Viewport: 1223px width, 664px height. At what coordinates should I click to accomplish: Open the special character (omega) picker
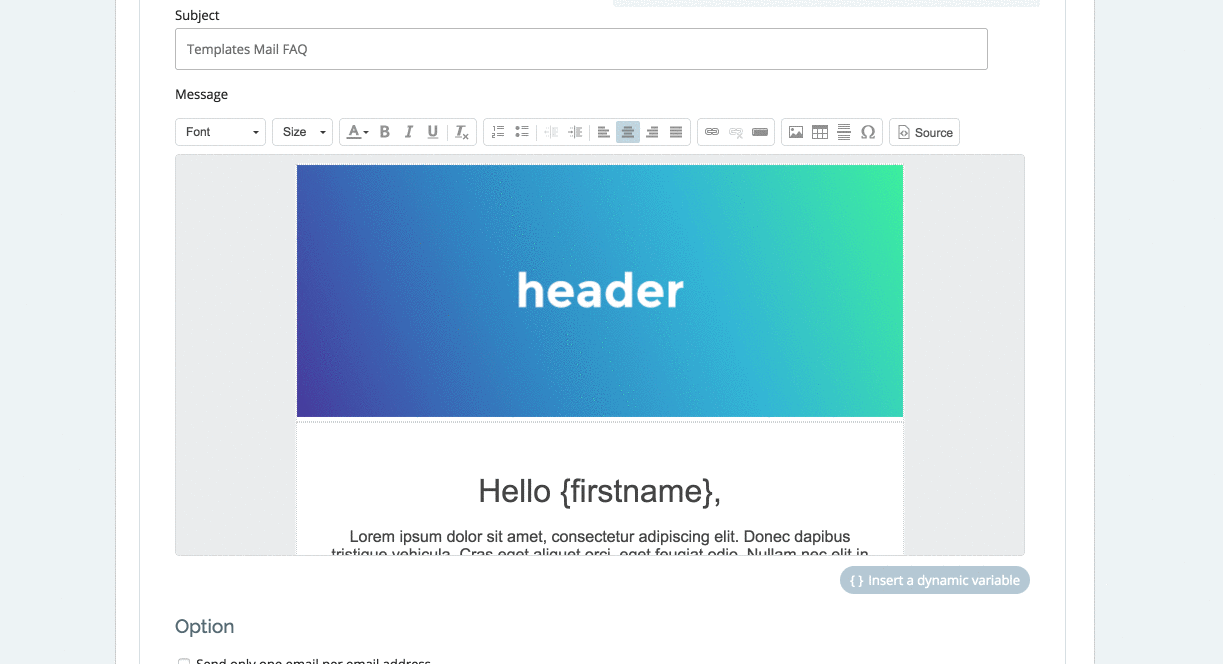(x=868, y=132)
